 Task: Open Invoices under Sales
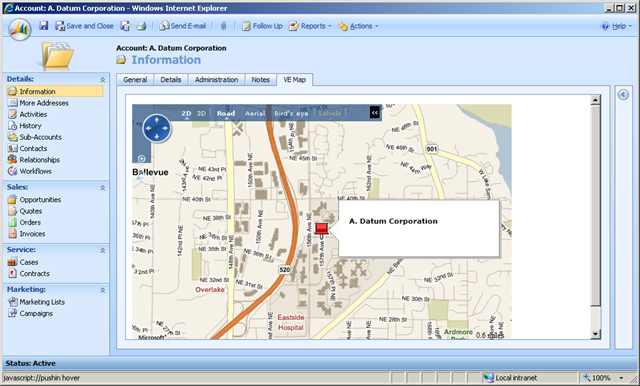(27, 234)
